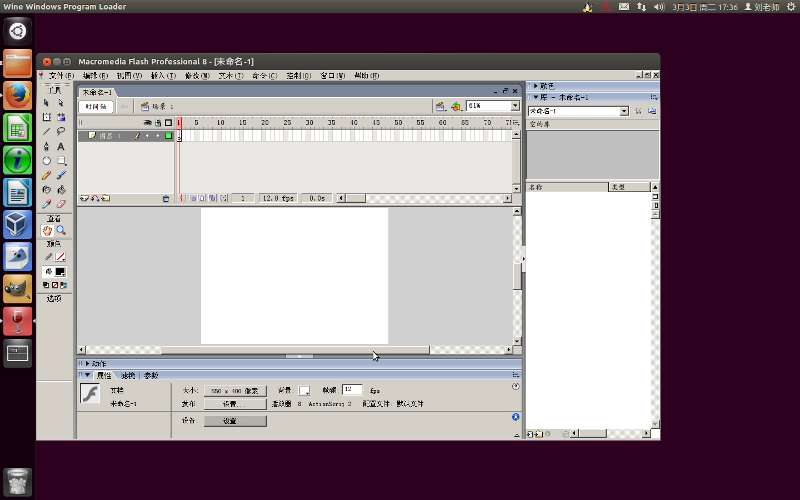Select the Lasso tool
This screenshot has width=800, height=500.
pos(61,132)
